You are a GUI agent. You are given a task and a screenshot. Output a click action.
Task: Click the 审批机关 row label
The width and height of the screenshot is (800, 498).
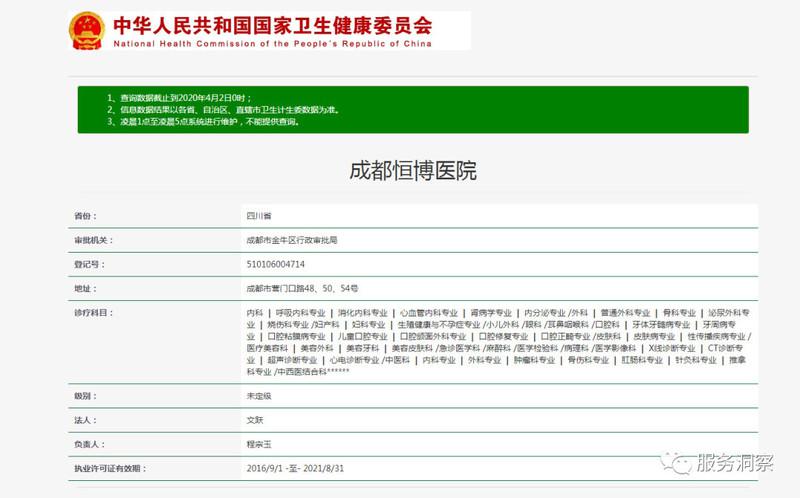click(93, 240)
